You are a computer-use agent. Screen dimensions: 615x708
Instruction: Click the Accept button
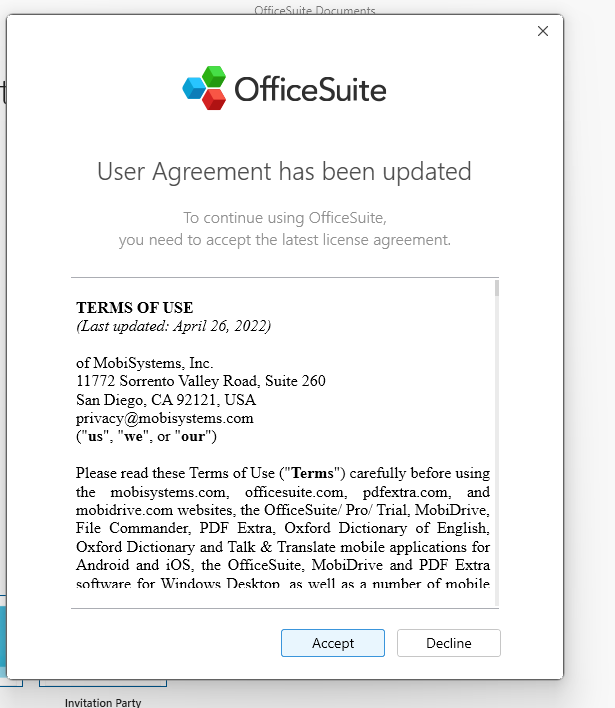point(332,643)
